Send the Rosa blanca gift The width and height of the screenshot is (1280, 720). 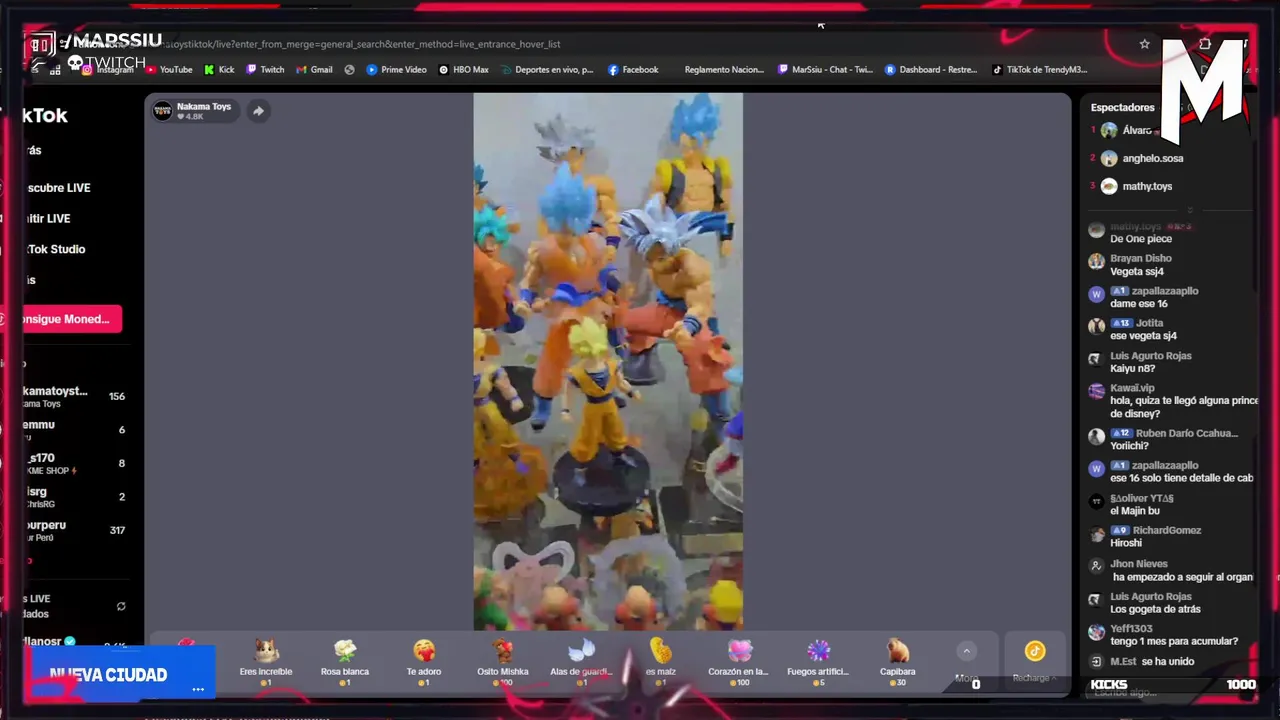345,660
